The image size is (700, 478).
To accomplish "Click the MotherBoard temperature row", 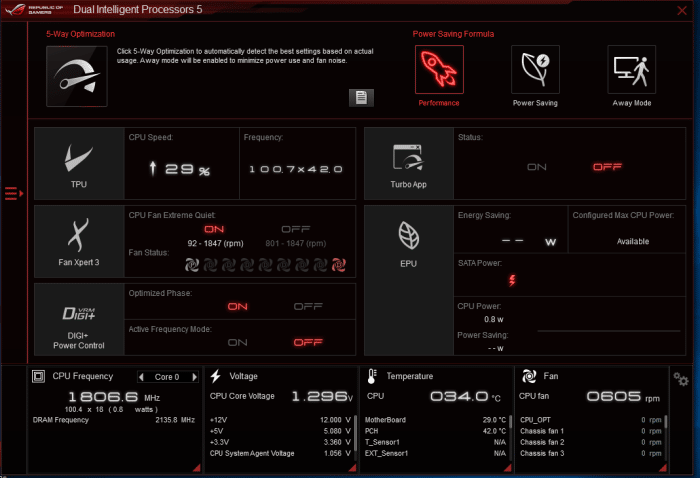I will 435,420.
